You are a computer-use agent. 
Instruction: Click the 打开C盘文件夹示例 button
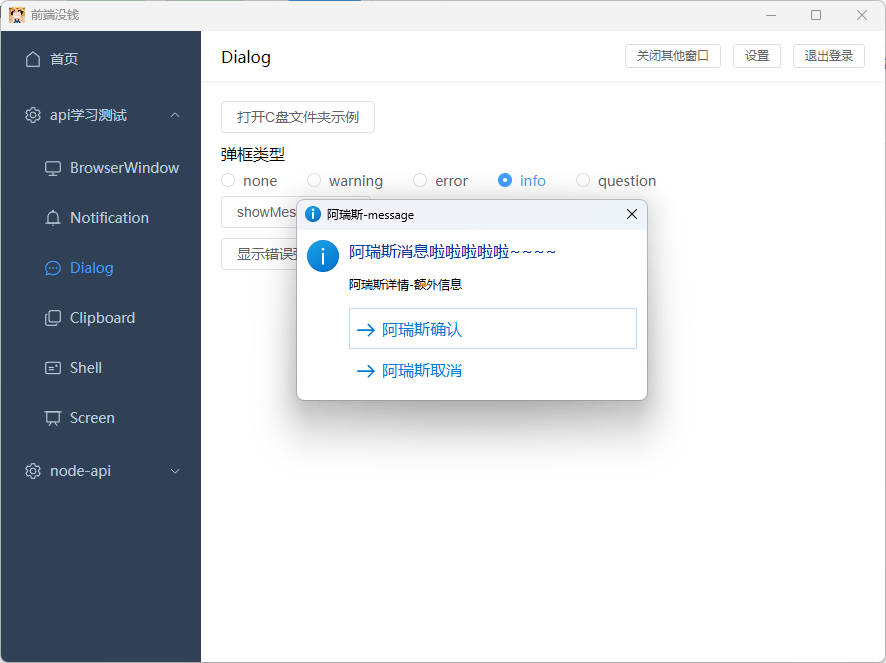pyautogui.click(x=298, y=117)
